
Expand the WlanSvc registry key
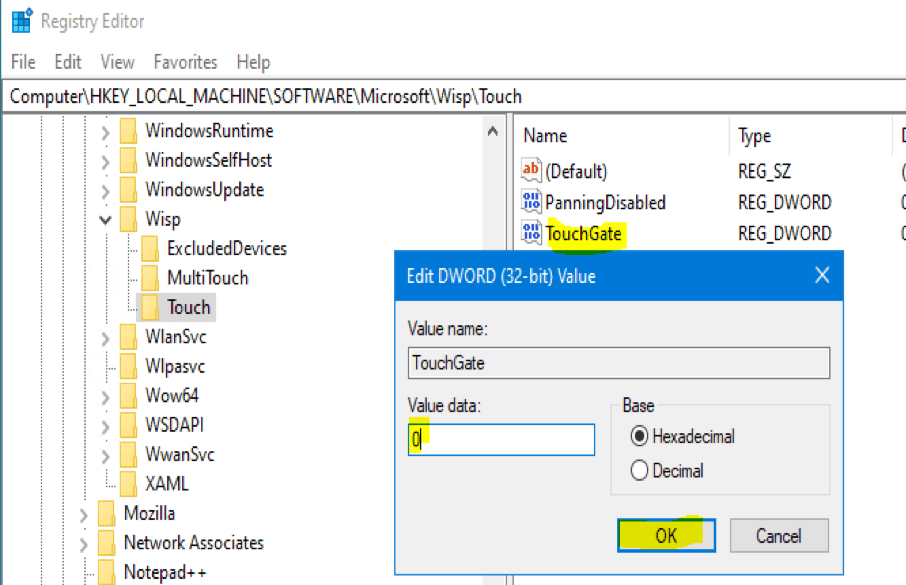point(106,338)
